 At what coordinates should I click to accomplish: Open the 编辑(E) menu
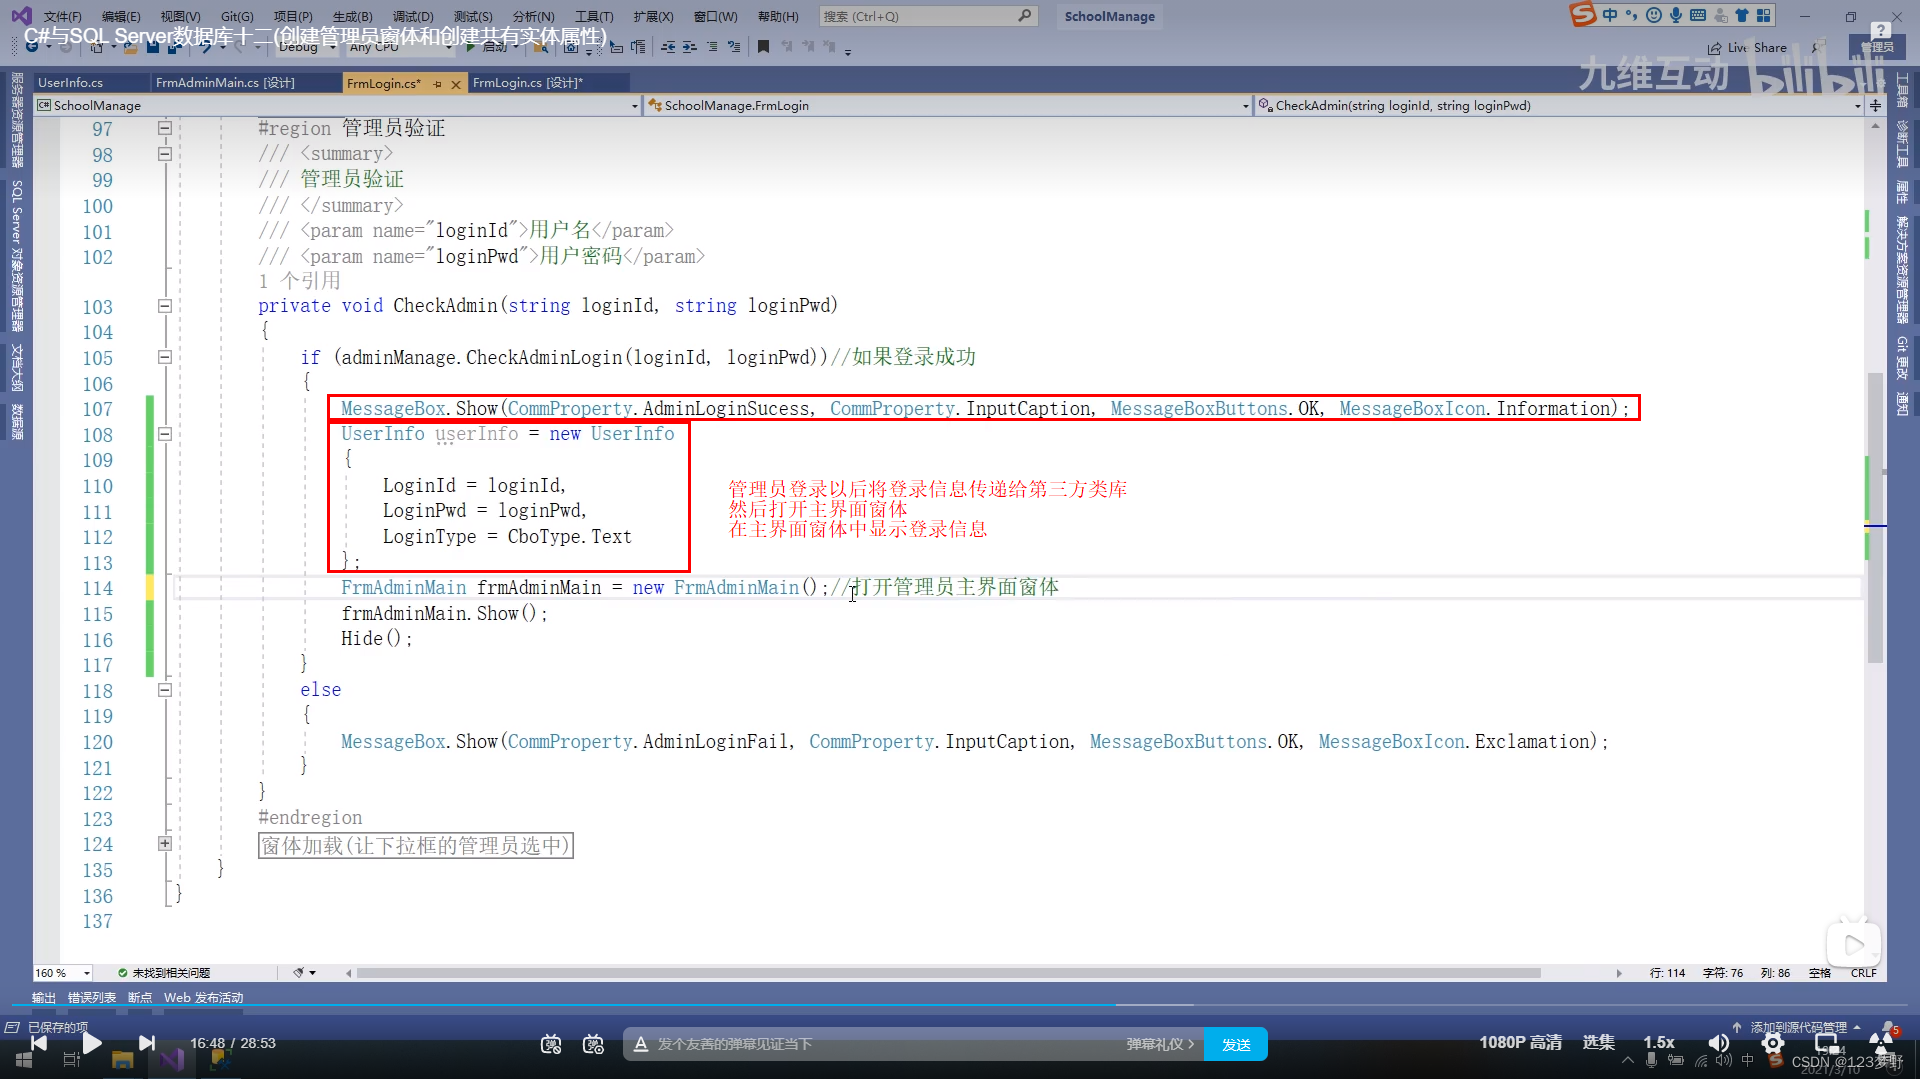pos(121,16)
